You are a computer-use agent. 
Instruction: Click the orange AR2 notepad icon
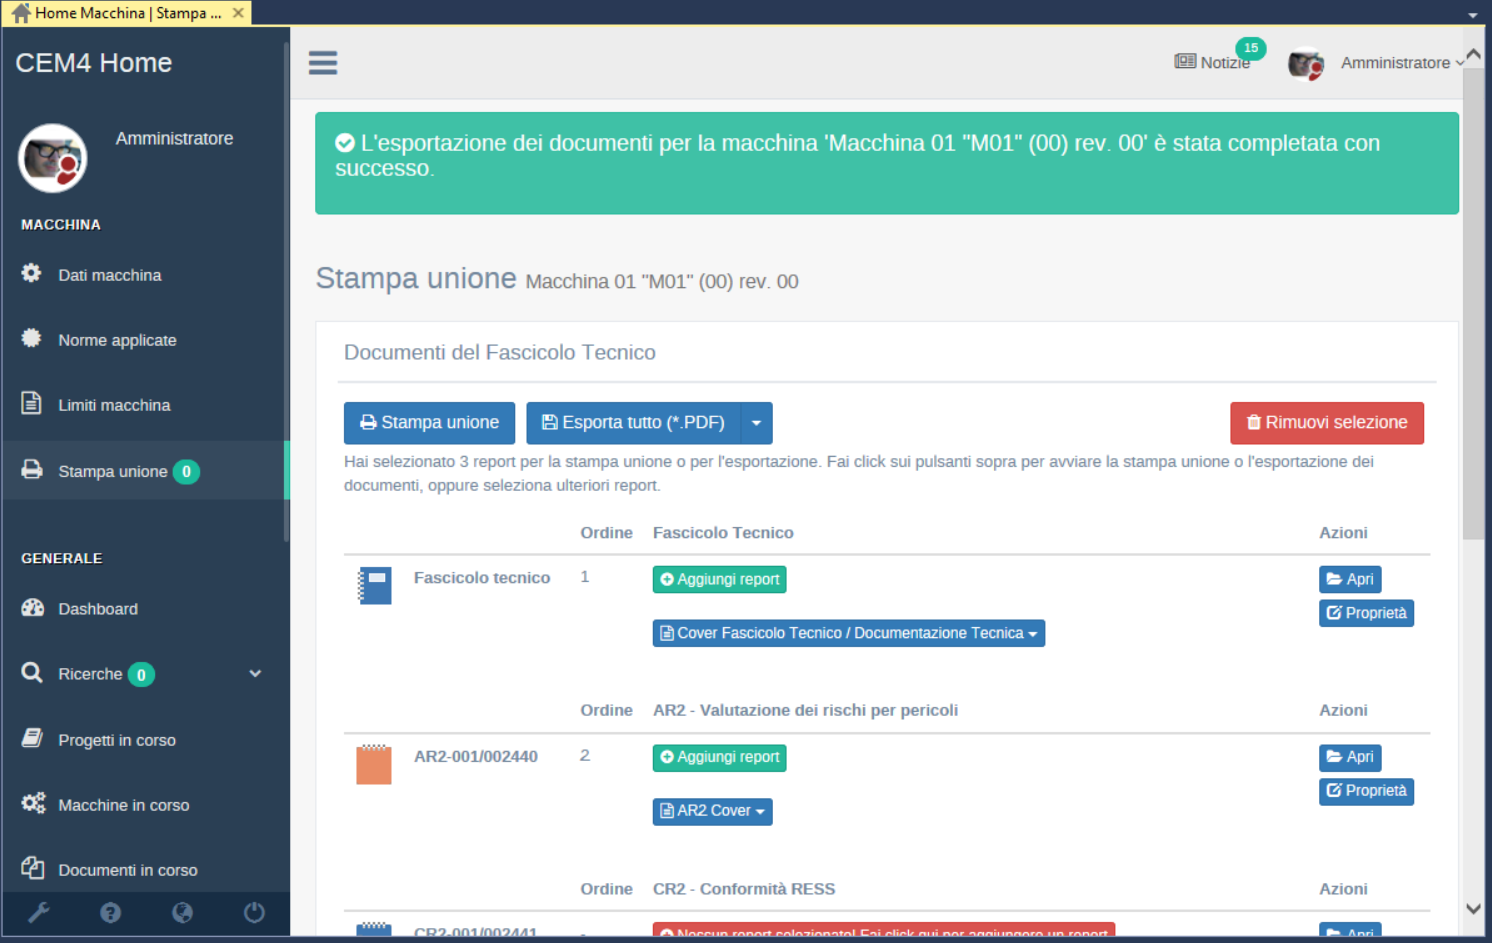click(x=374, y=764)
